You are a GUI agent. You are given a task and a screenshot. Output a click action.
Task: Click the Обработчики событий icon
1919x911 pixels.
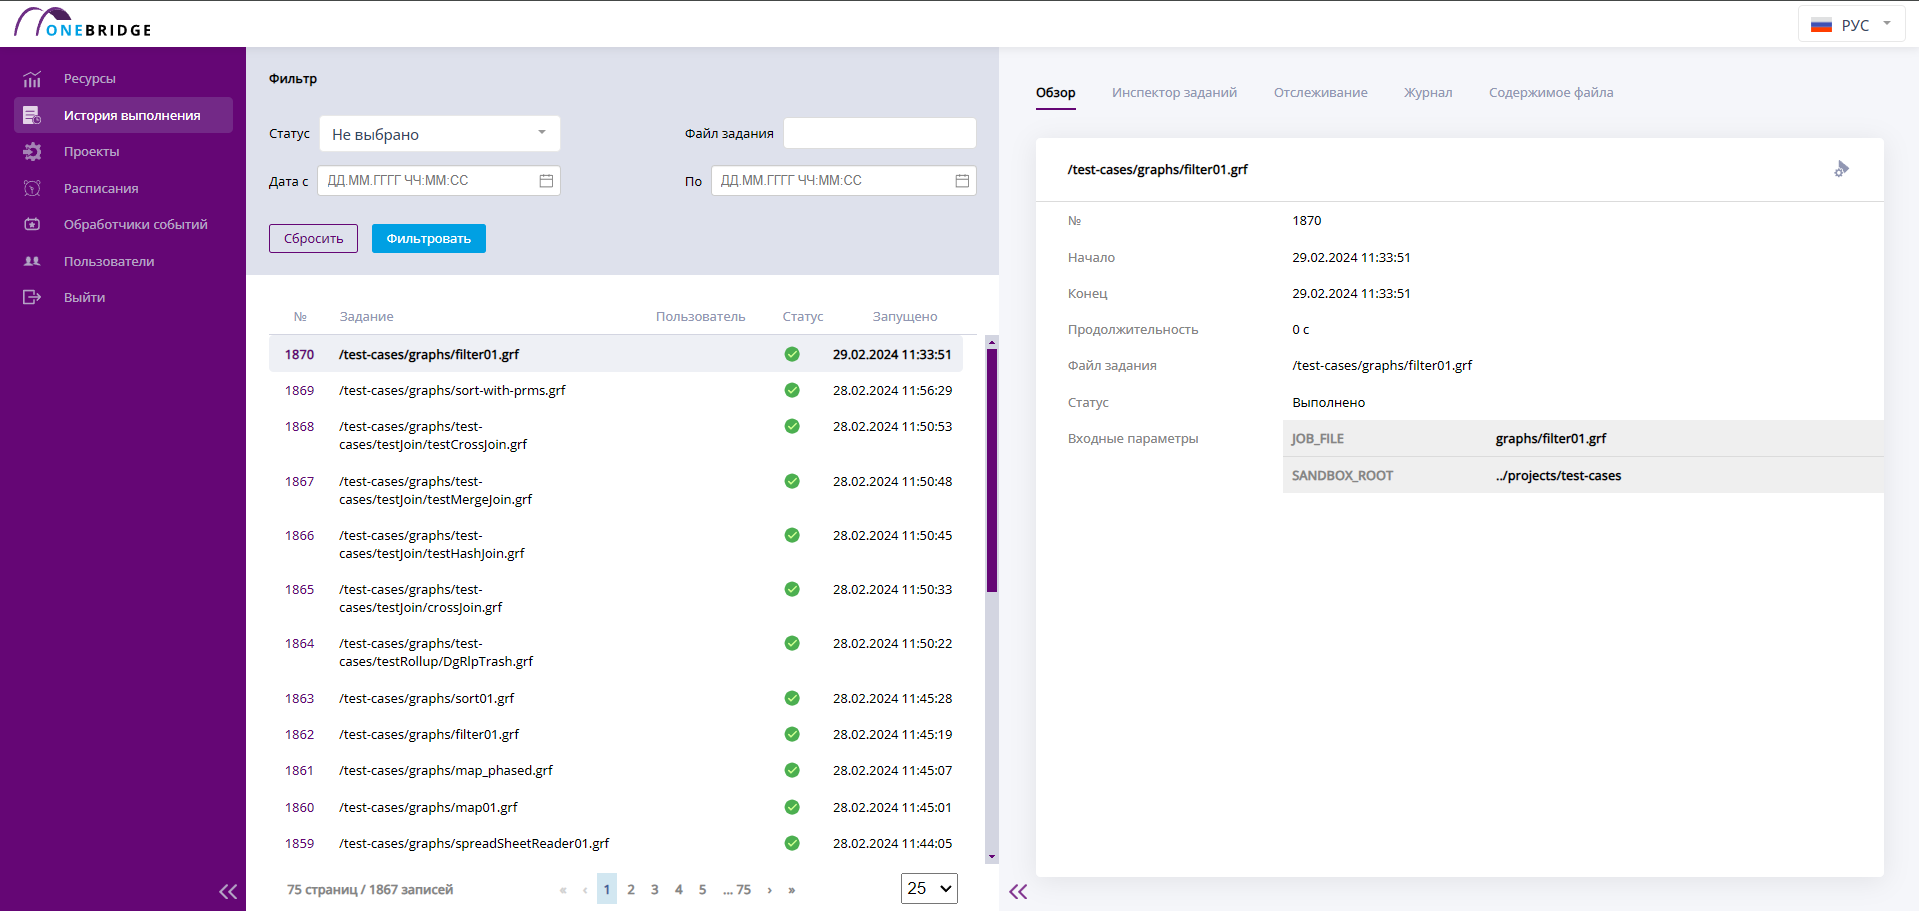32,224
